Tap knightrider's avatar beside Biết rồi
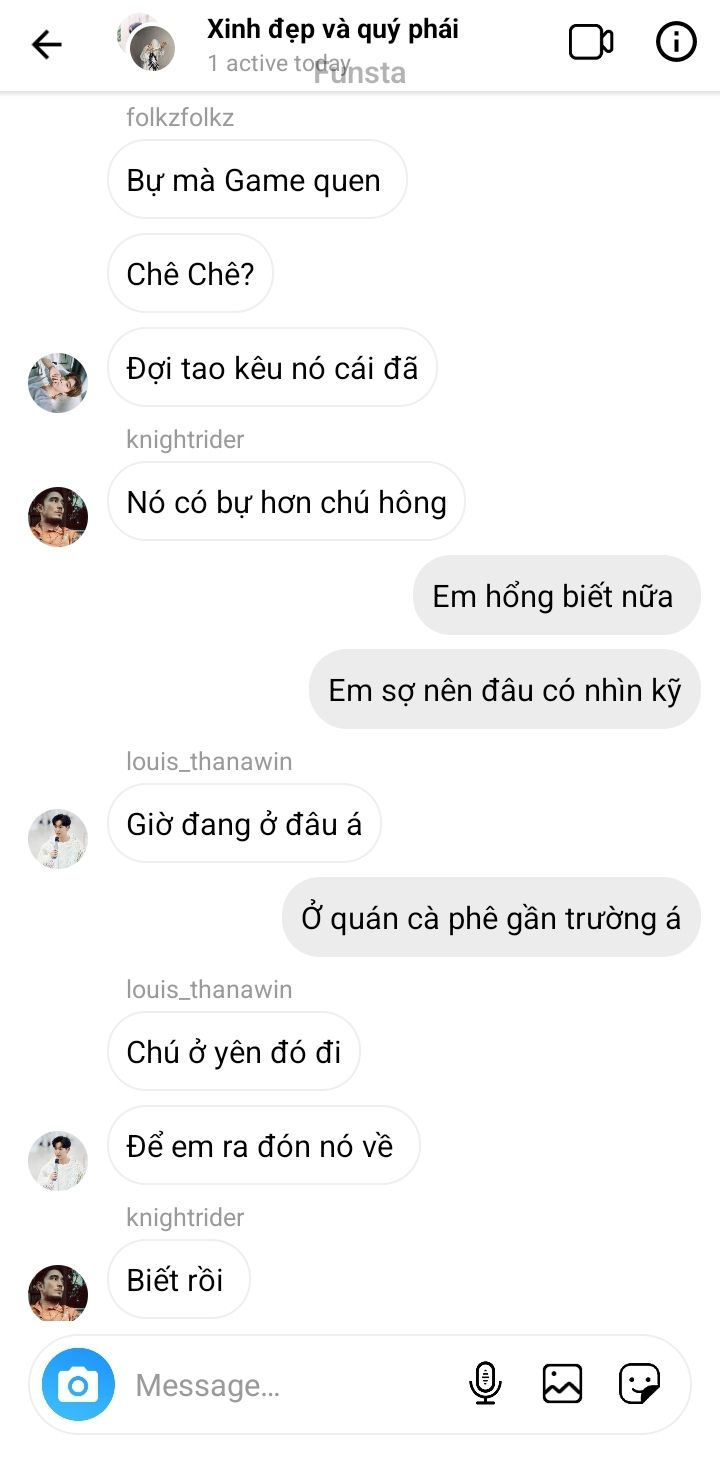Viewport: 720px width, 1463px height. click(x=58, y=1292)
